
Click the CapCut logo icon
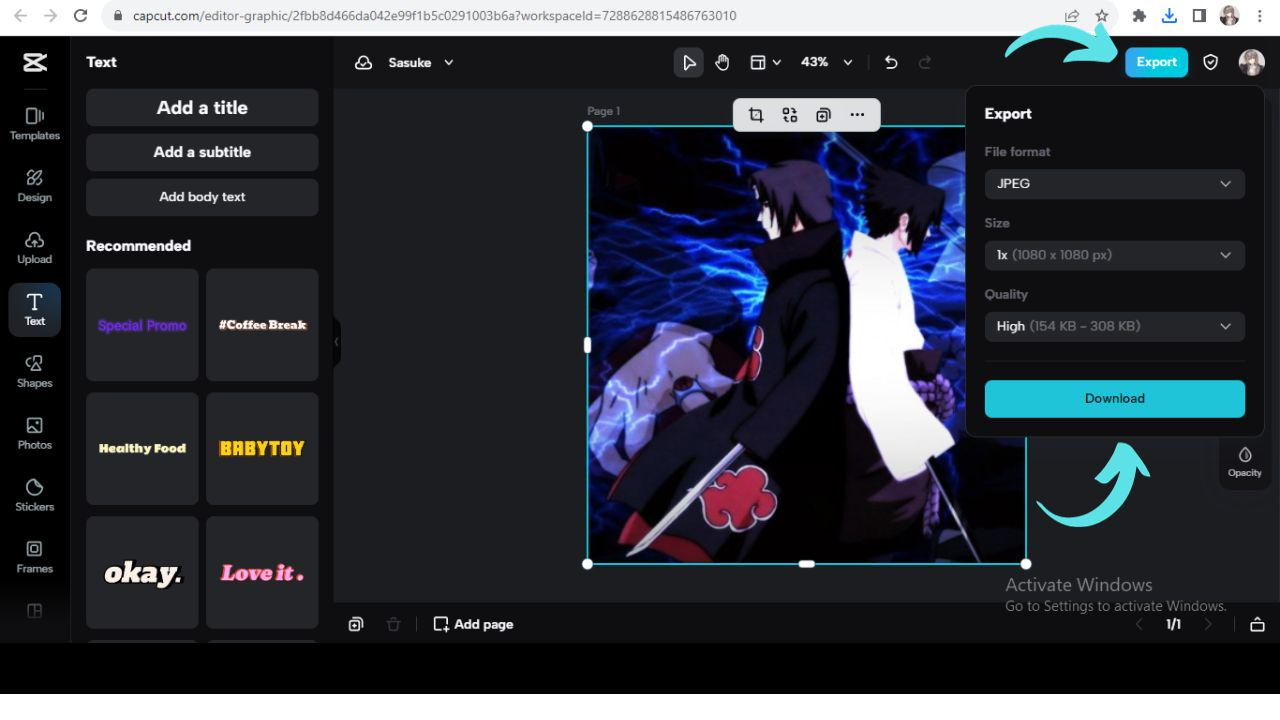[35, 62]
